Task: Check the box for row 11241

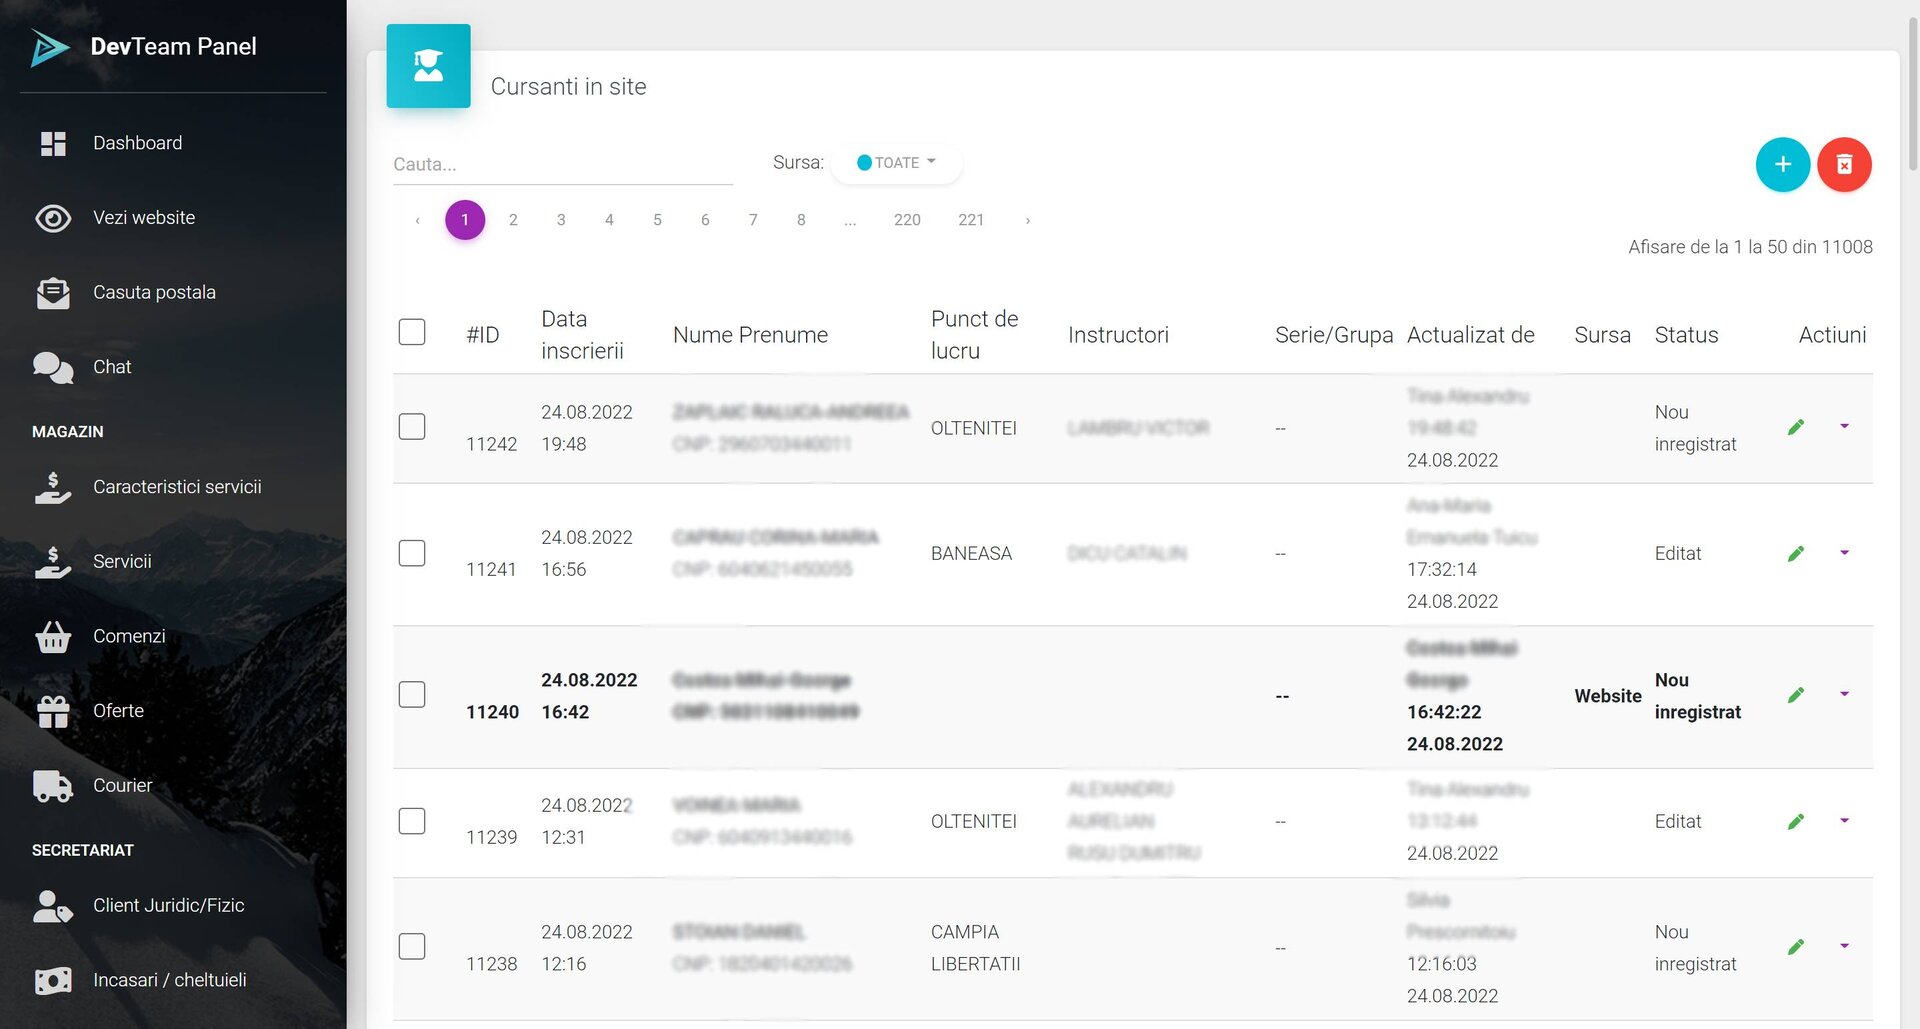Action: pos(412,553)
